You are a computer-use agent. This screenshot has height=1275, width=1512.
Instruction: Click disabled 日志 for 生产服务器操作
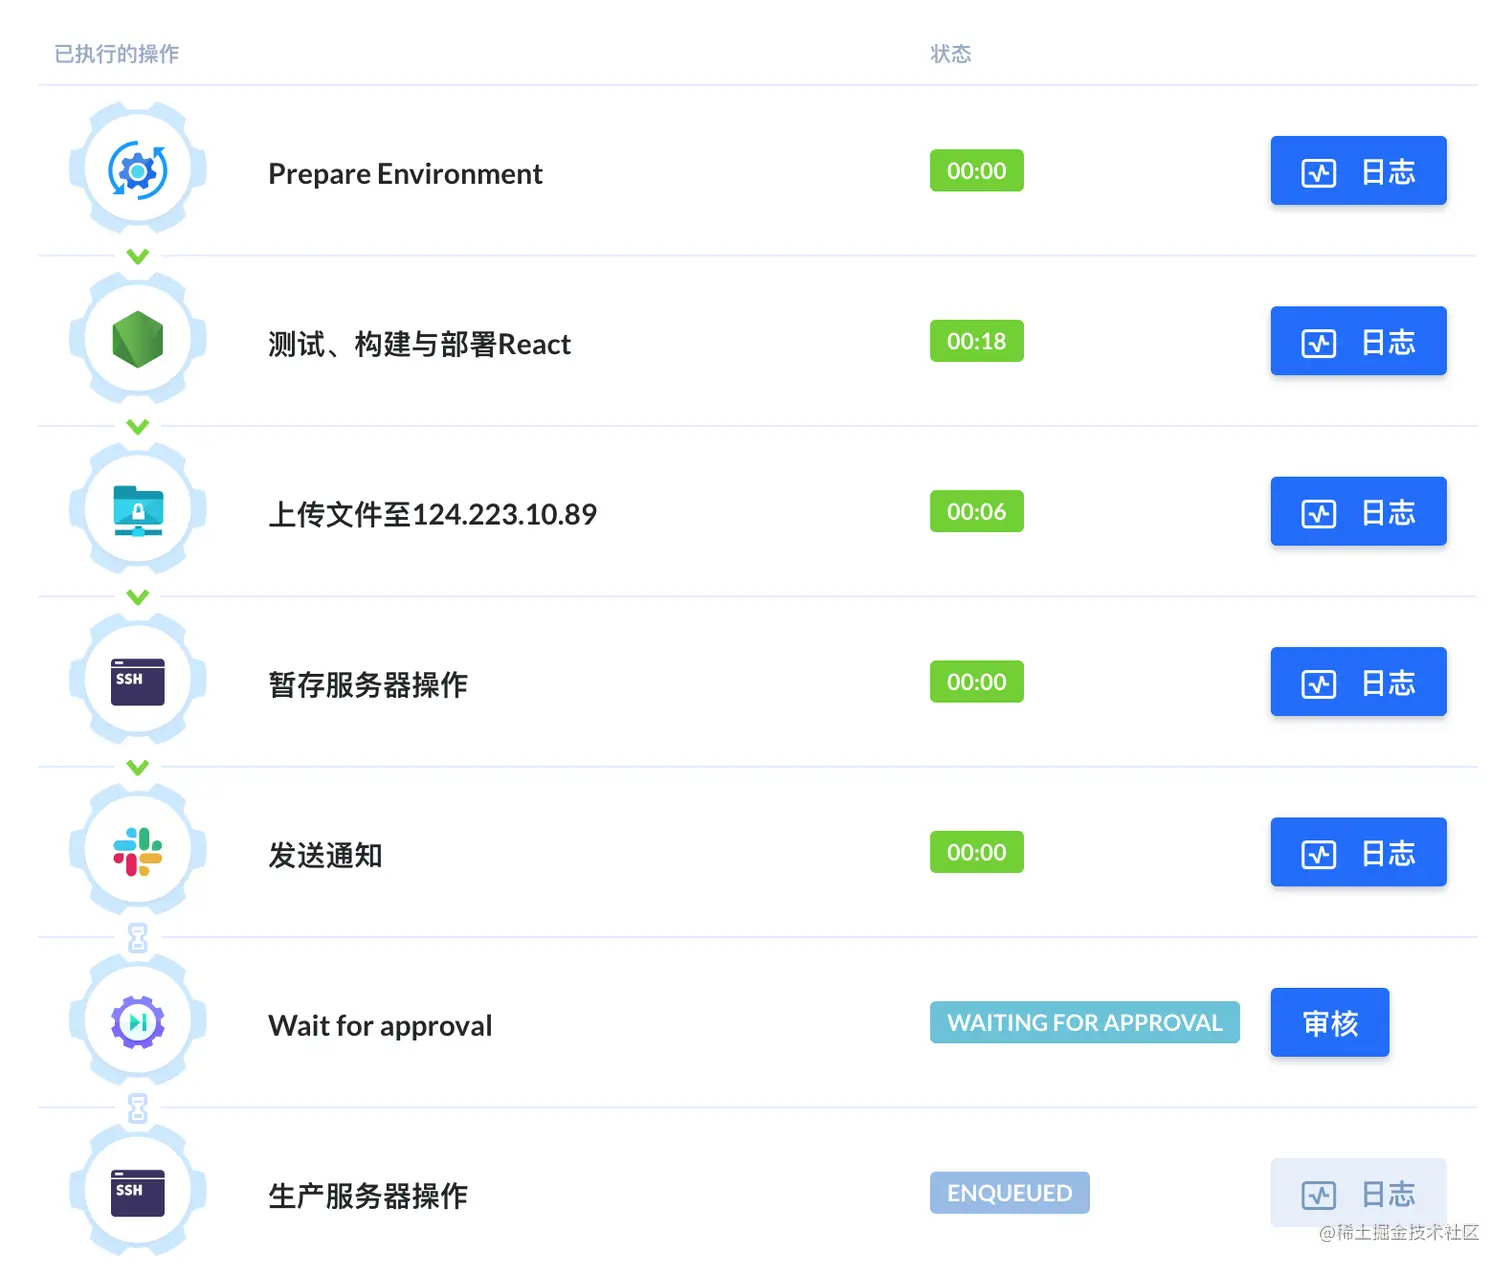pos(1358,1193)
